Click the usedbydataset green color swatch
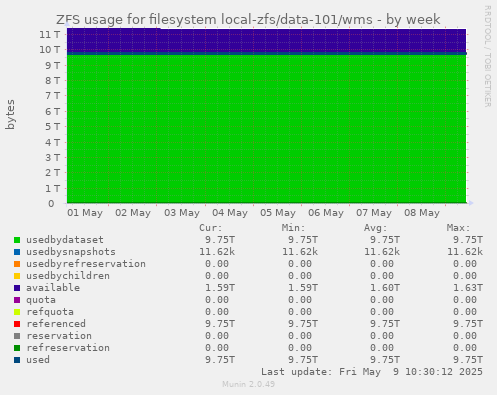The height and width of the screenshot is (395, 497). (x=17, y=240)
